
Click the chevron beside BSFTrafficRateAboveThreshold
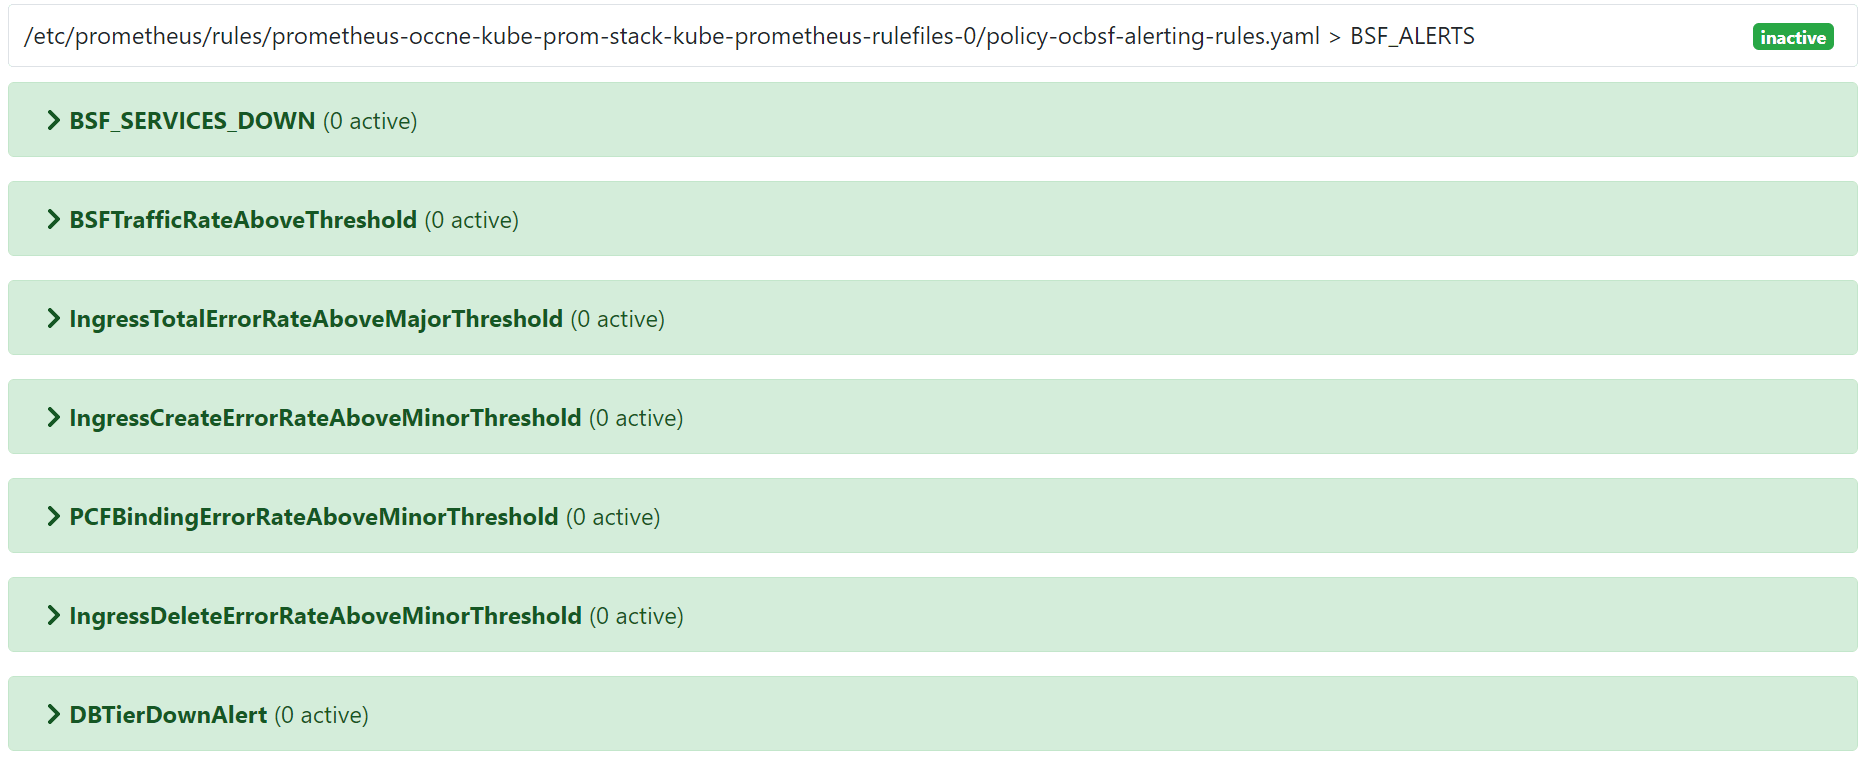(53, 219)
